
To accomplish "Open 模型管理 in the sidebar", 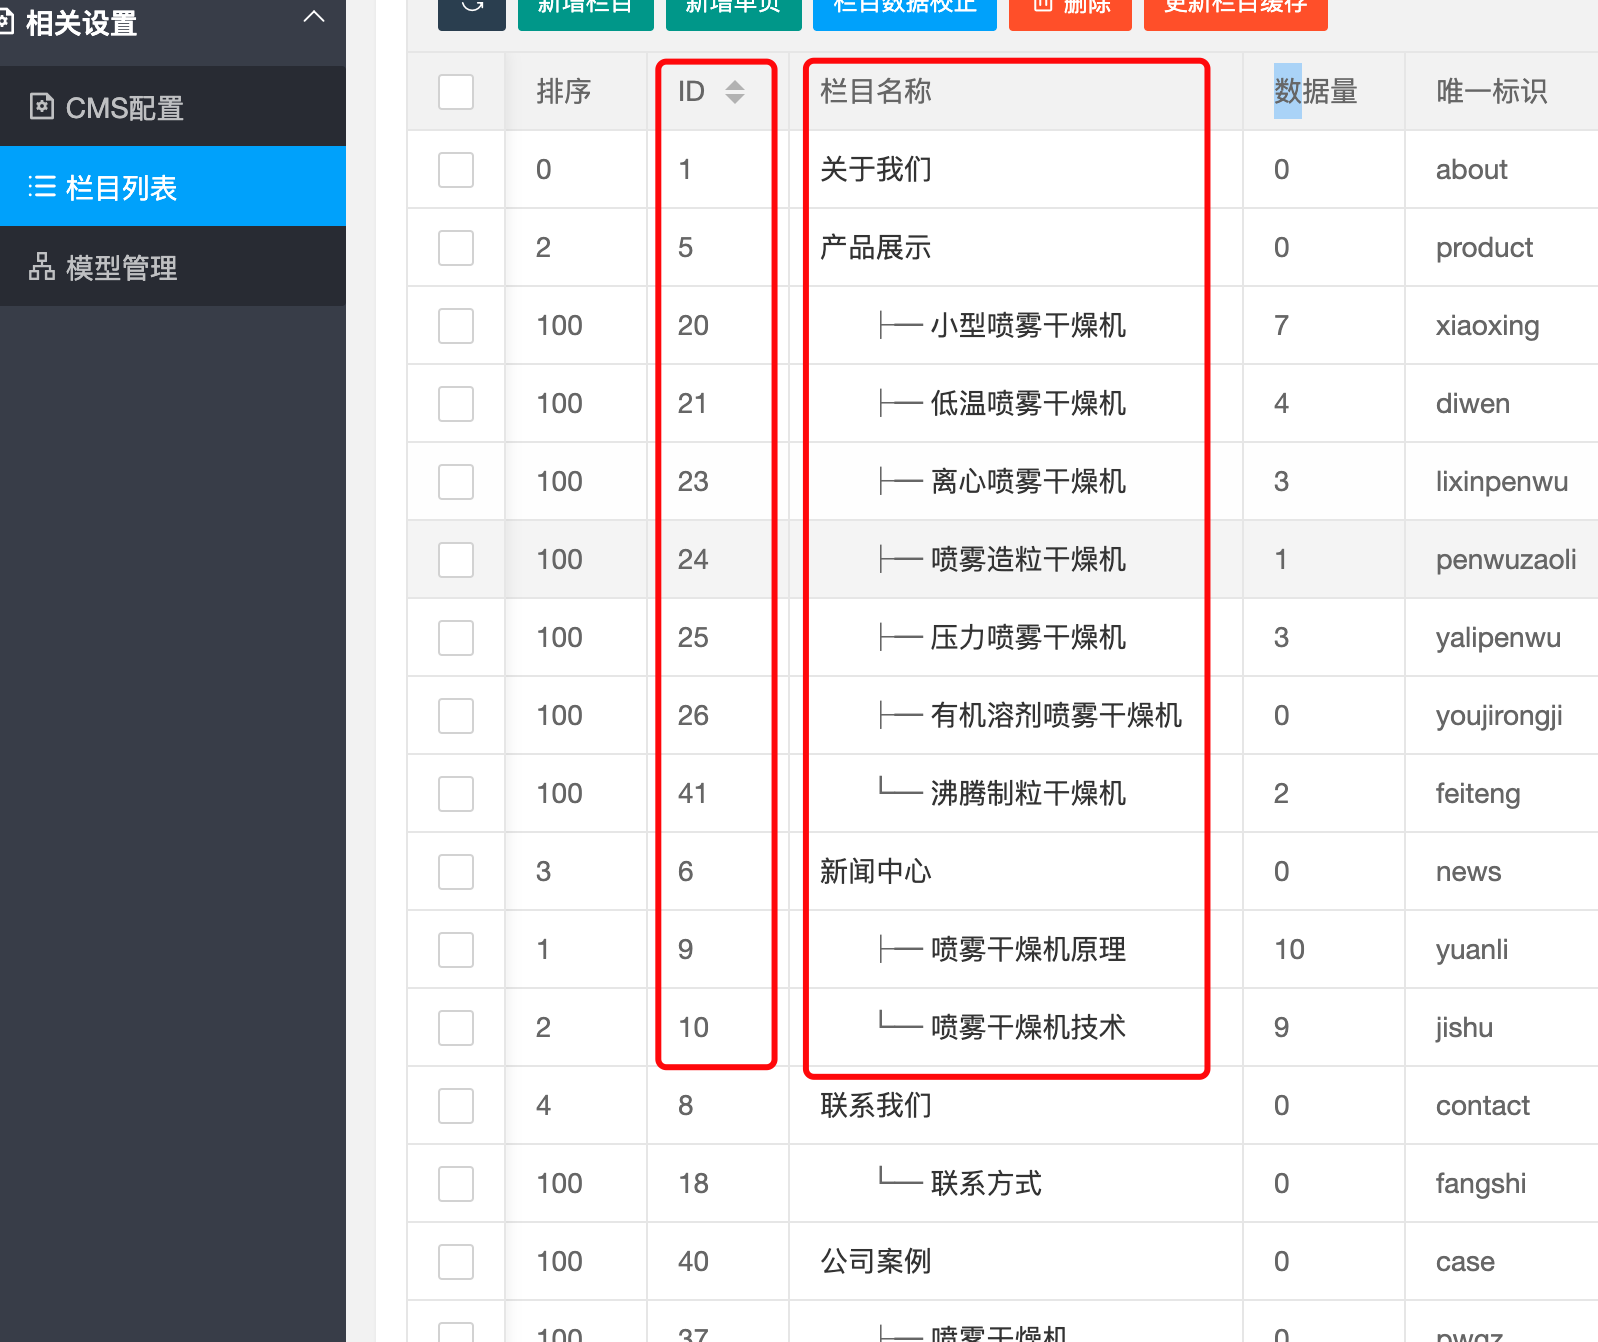I will point(121,268).
